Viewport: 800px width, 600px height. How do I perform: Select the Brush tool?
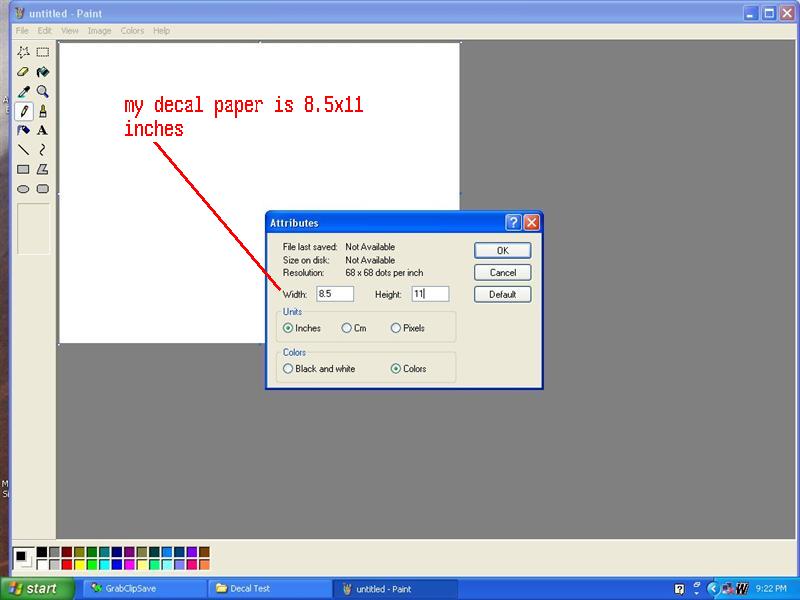click(43, 111)
